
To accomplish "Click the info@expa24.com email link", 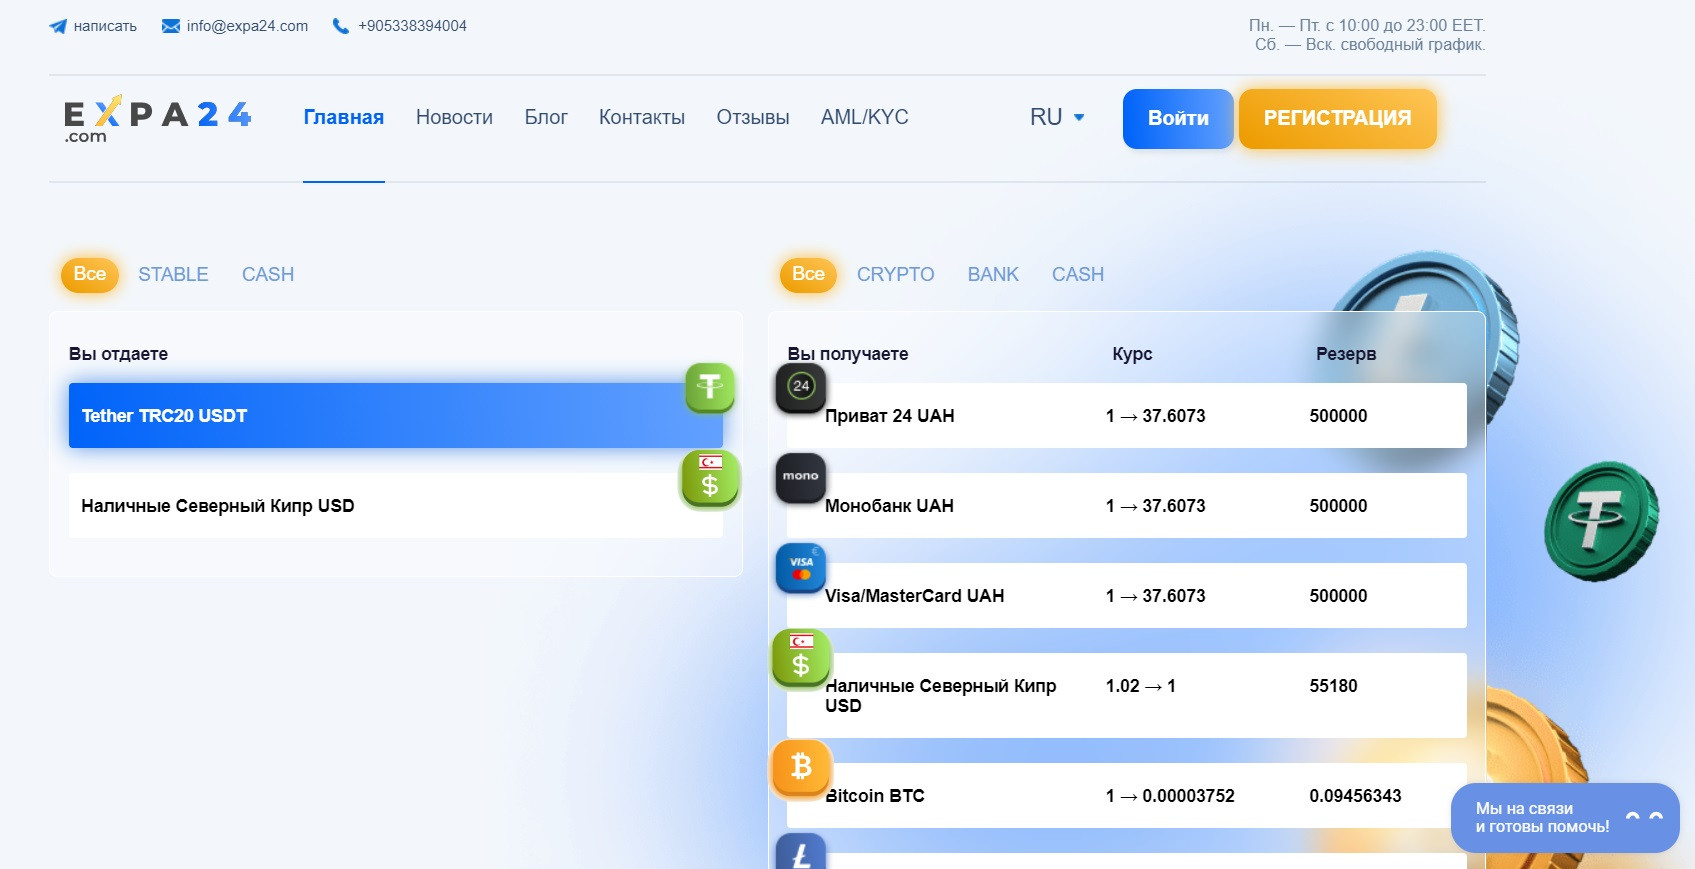I will click(x=247, y=26).
